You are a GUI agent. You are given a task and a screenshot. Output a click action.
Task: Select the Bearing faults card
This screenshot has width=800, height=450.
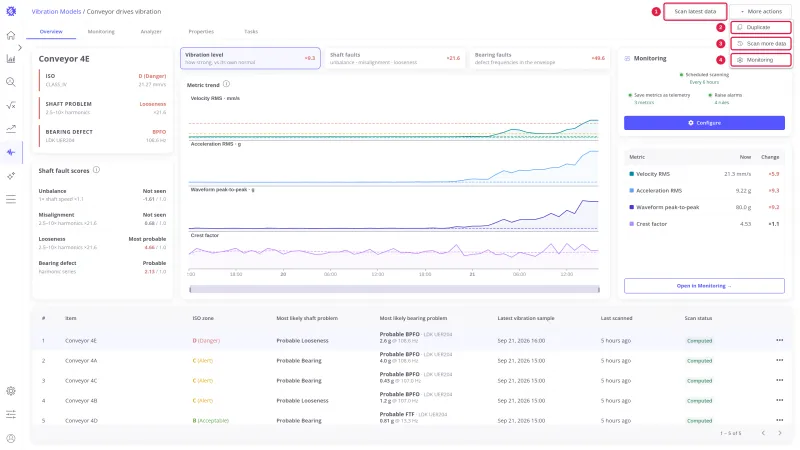point(540,58)
